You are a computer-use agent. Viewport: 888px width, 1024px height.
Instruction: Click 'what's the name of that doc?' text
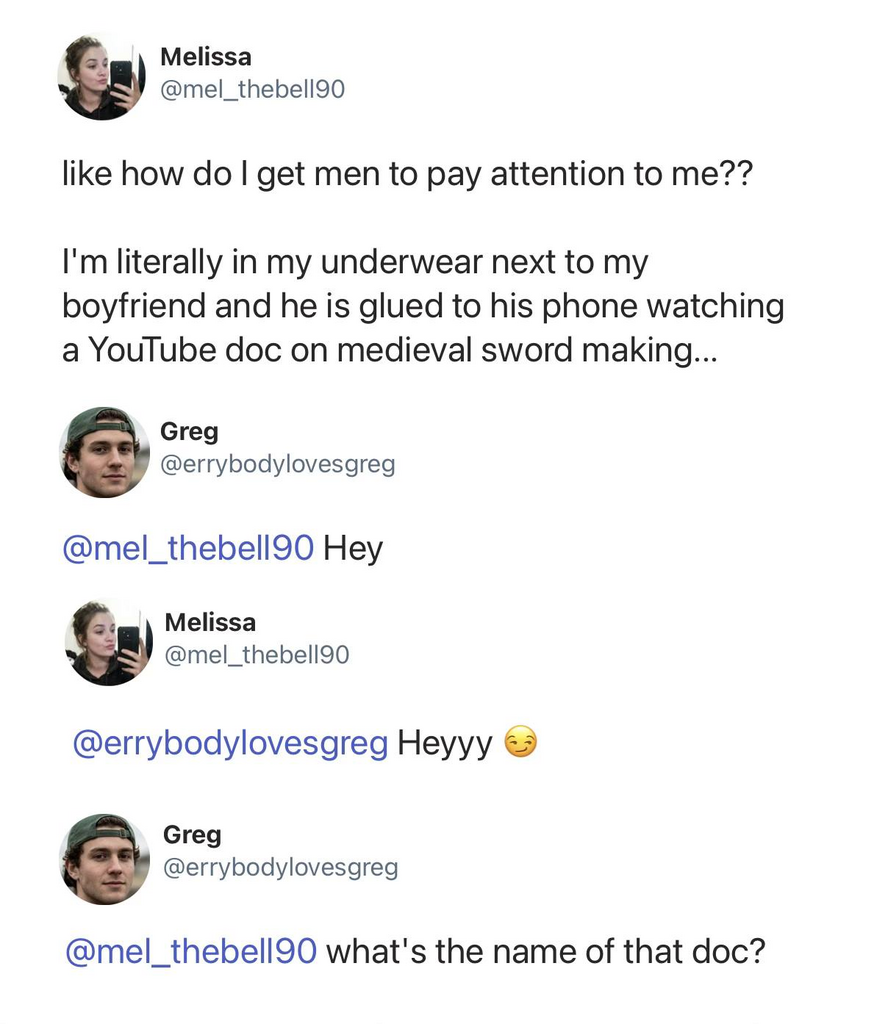[545, 950]
